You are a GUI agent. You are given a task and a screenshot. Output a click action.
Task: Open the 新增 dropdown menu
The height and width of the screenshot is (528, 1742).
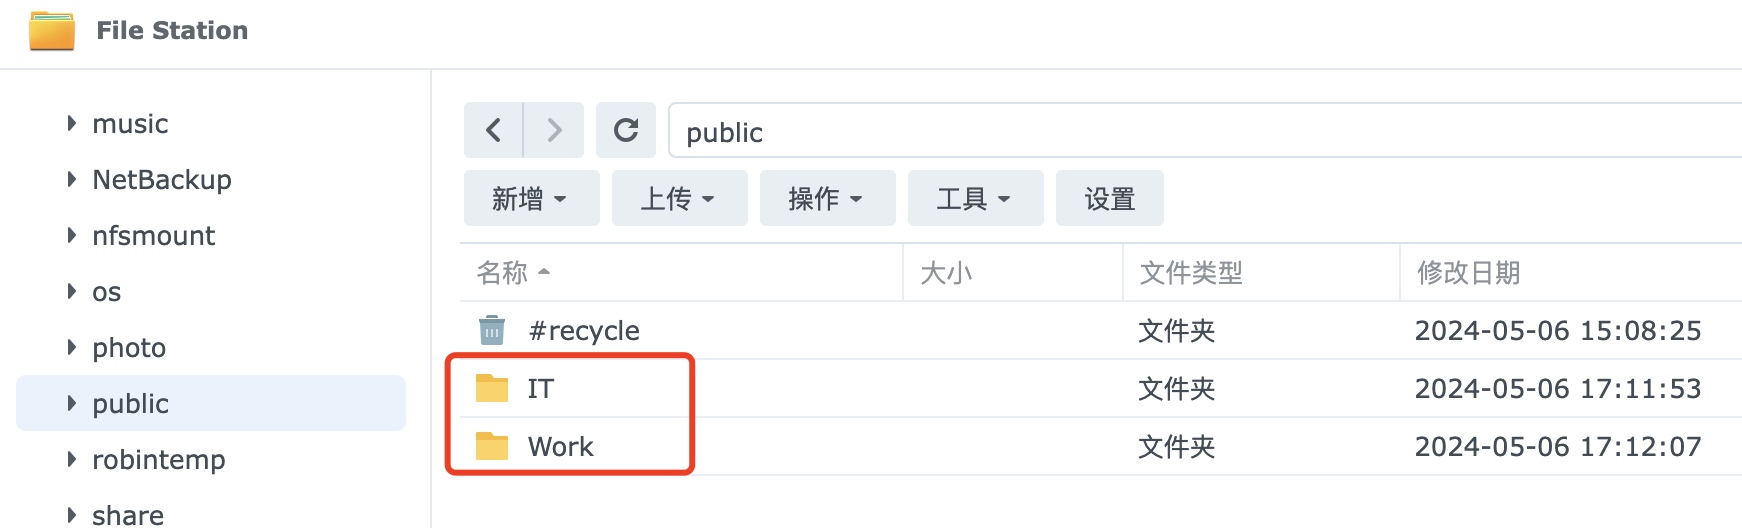[x=532, y=198]
